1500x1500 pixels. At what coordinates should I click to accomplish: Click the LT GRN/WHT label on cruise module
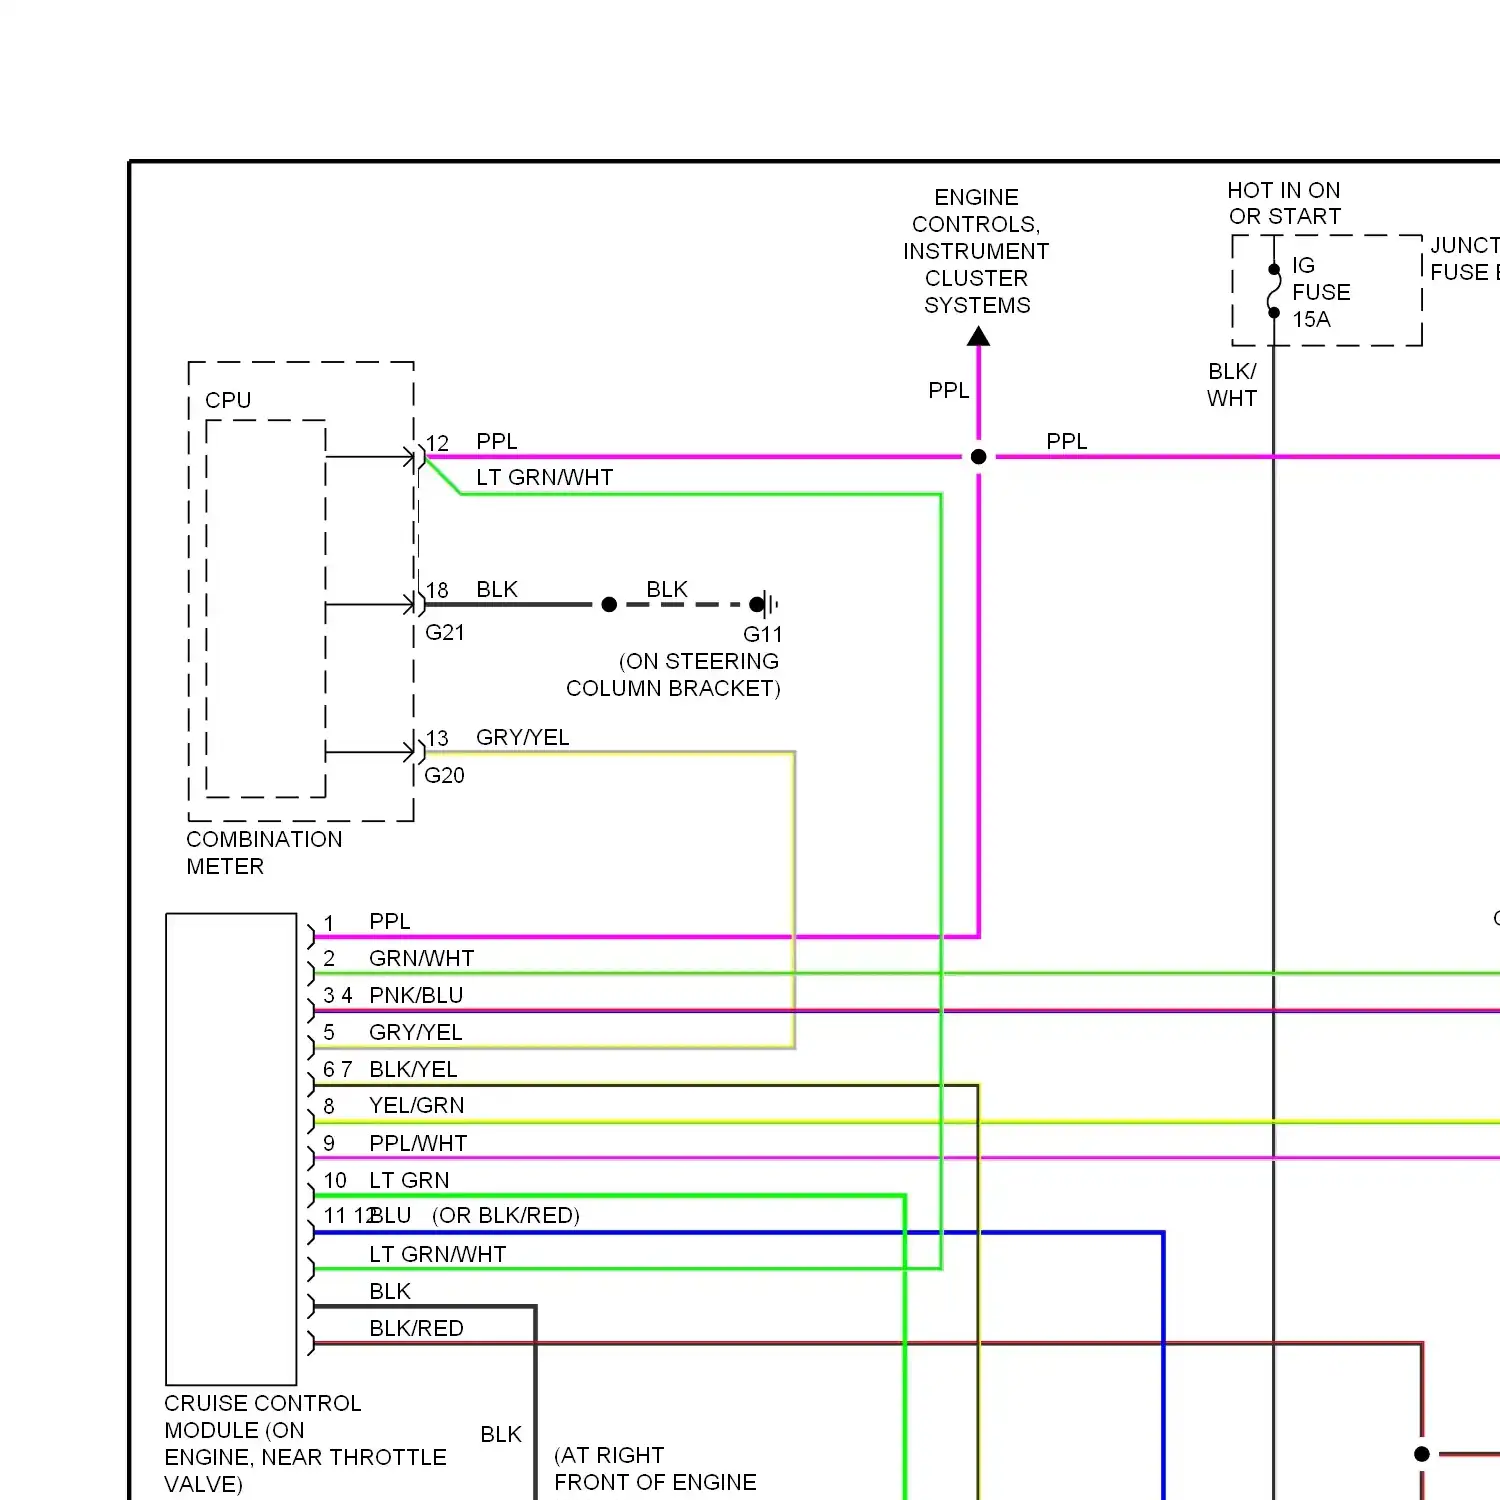coord(437,1254)
